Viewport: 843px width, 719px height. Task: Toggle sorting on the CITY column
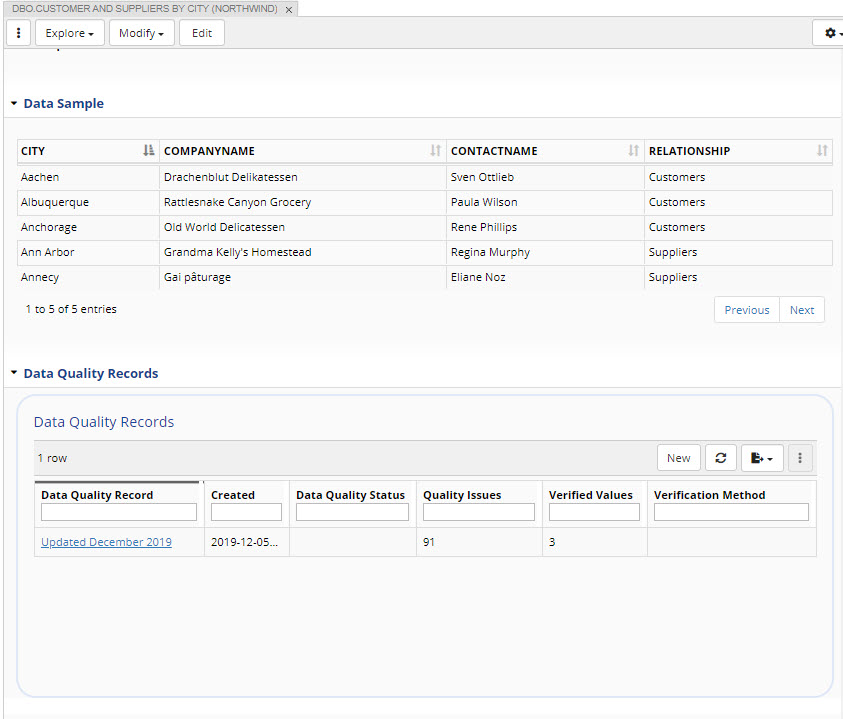pyautogui.click(x=148, y=150)
